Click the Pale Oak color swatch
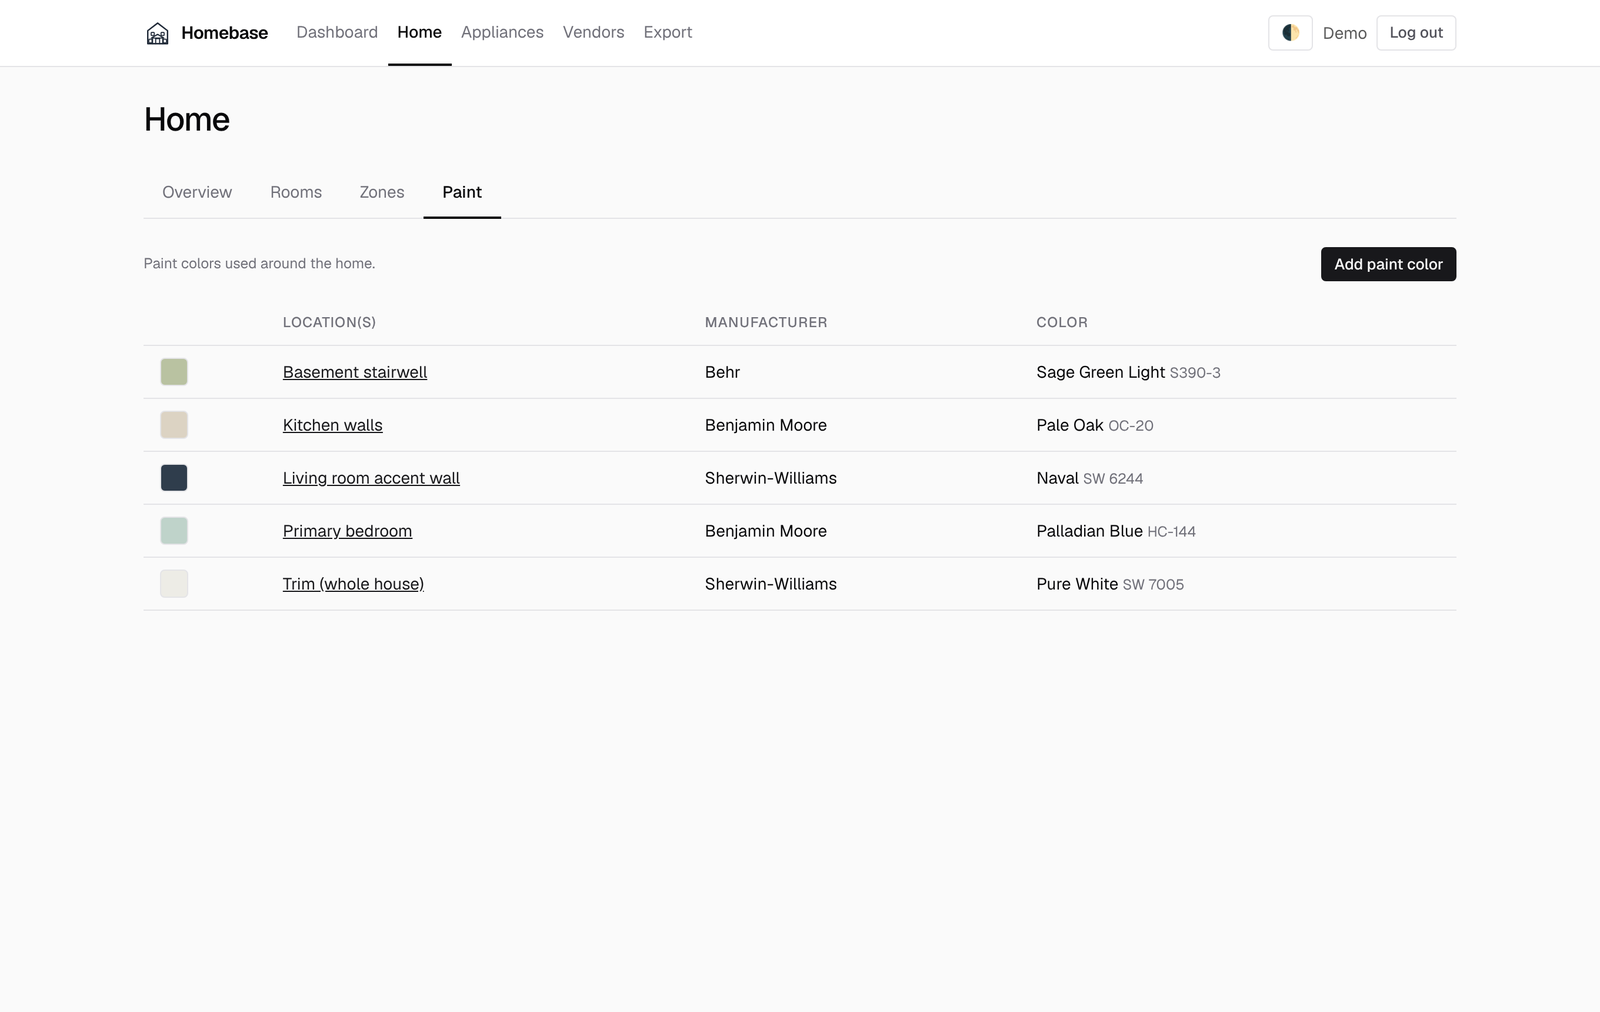The height and width of the screenshot is (1012, 1600). (x=174, y=425)
